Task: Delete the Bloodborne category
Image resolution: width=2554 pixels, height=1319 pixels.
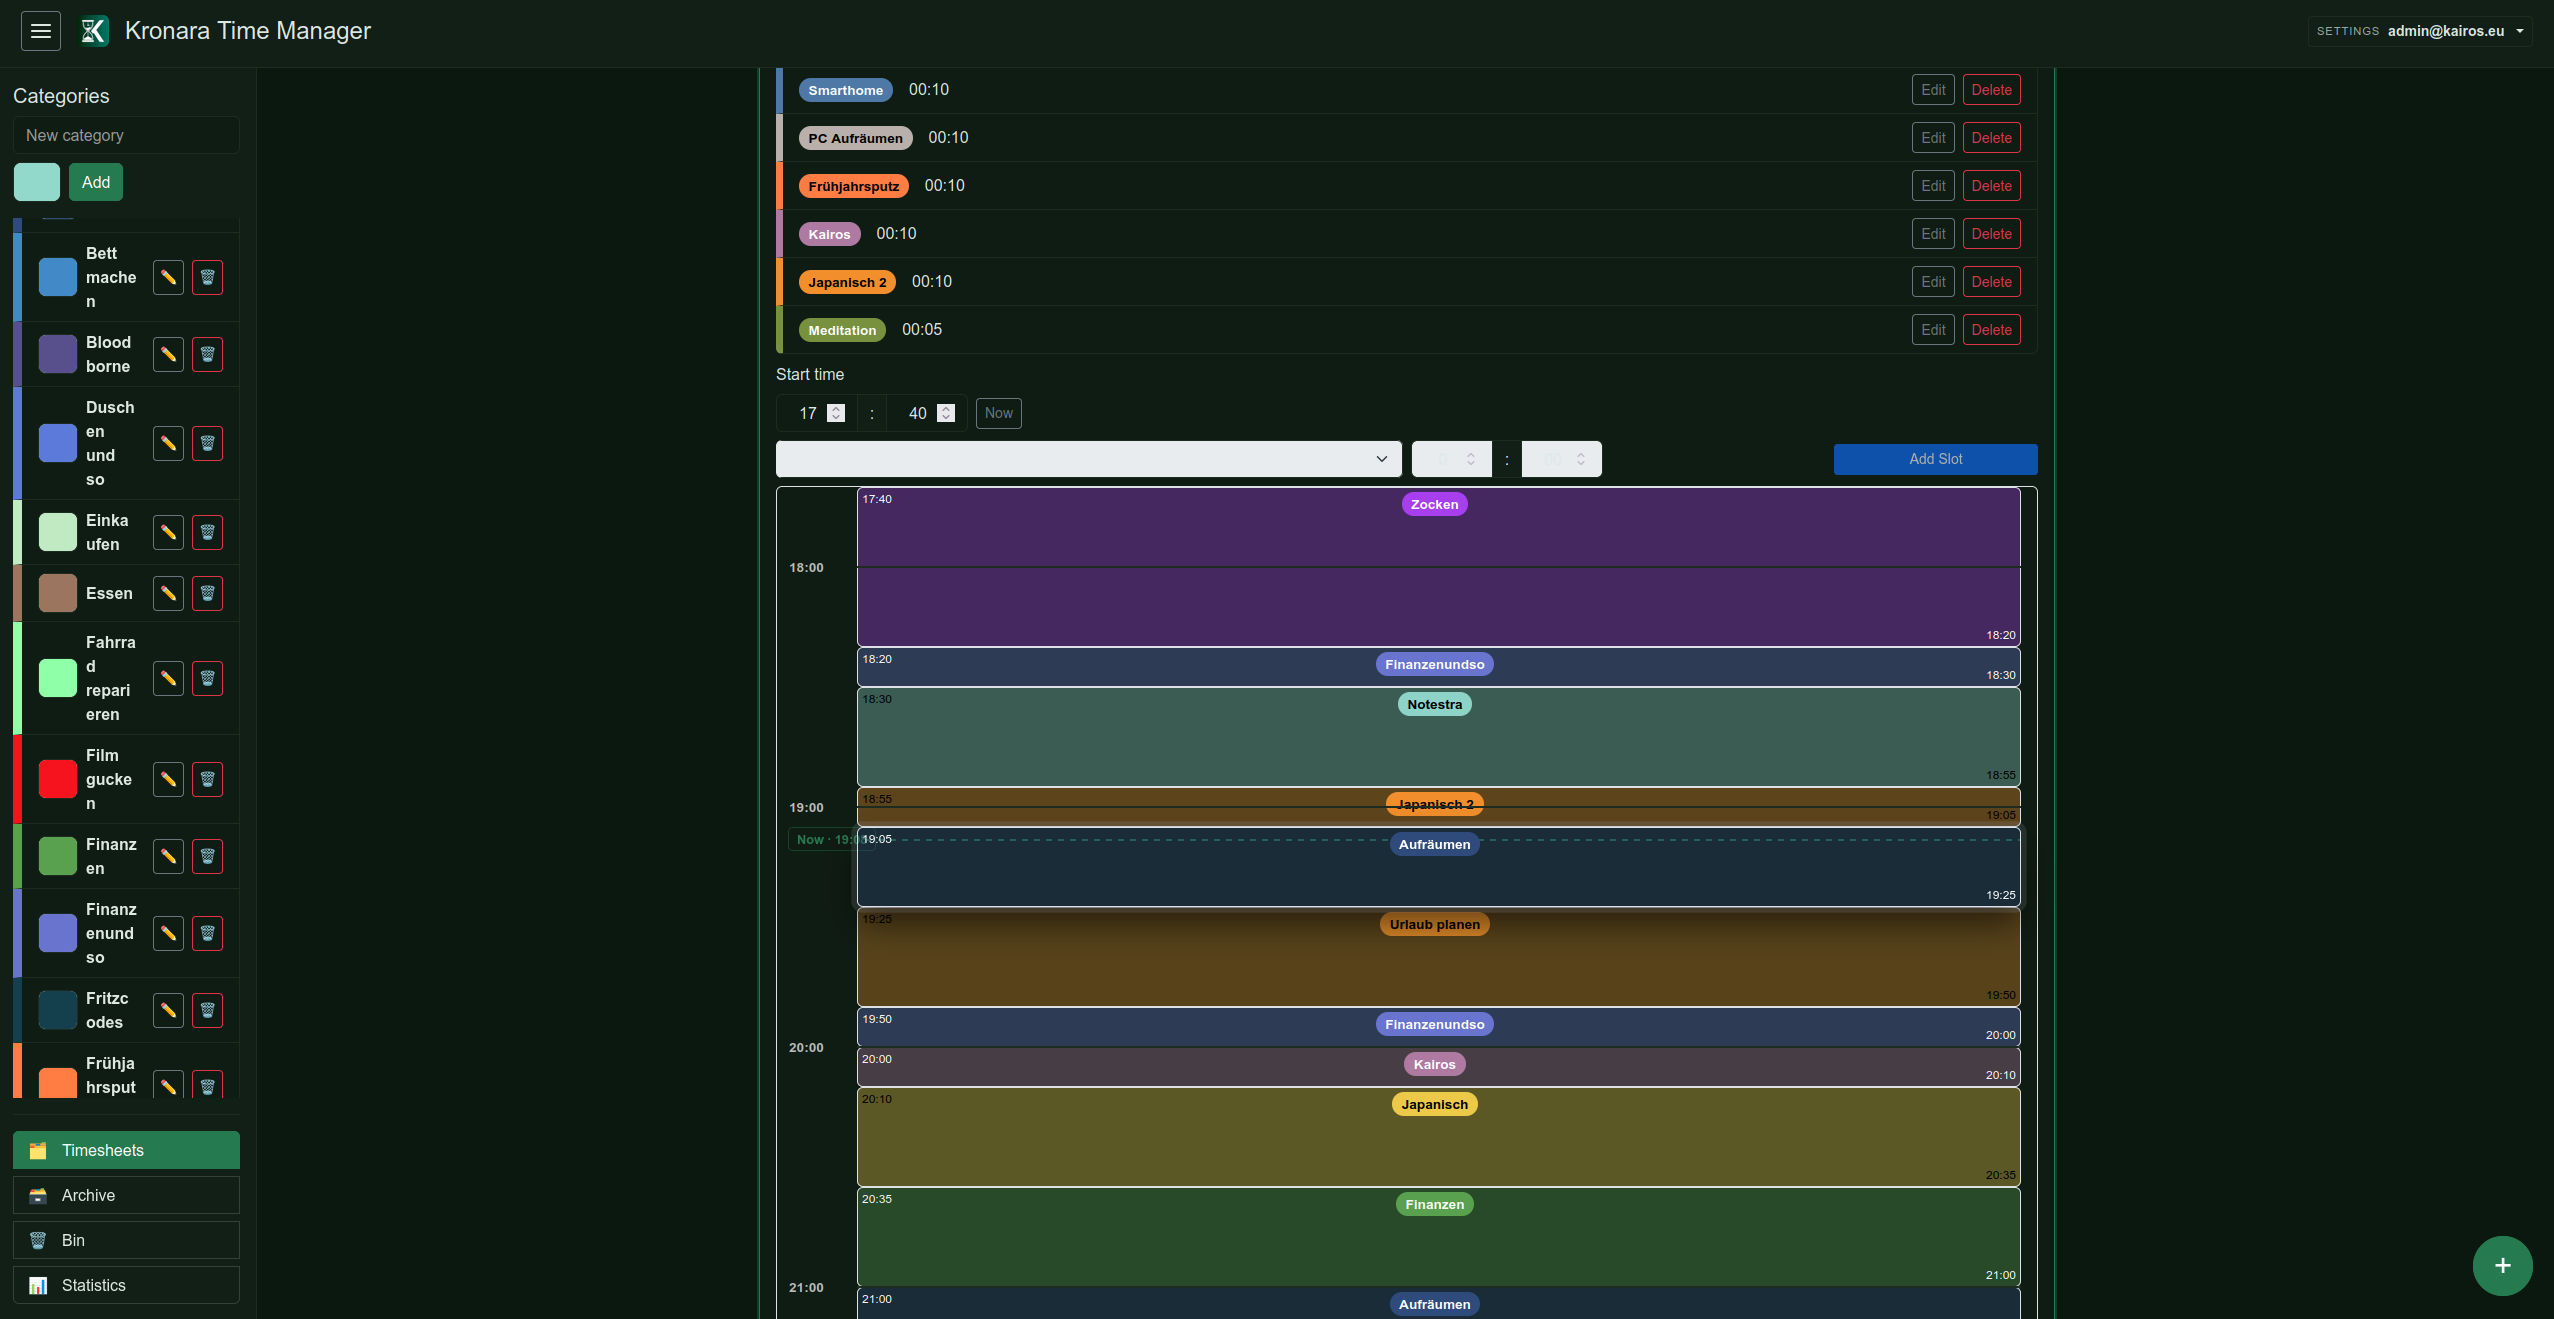Action: point(207,354)
